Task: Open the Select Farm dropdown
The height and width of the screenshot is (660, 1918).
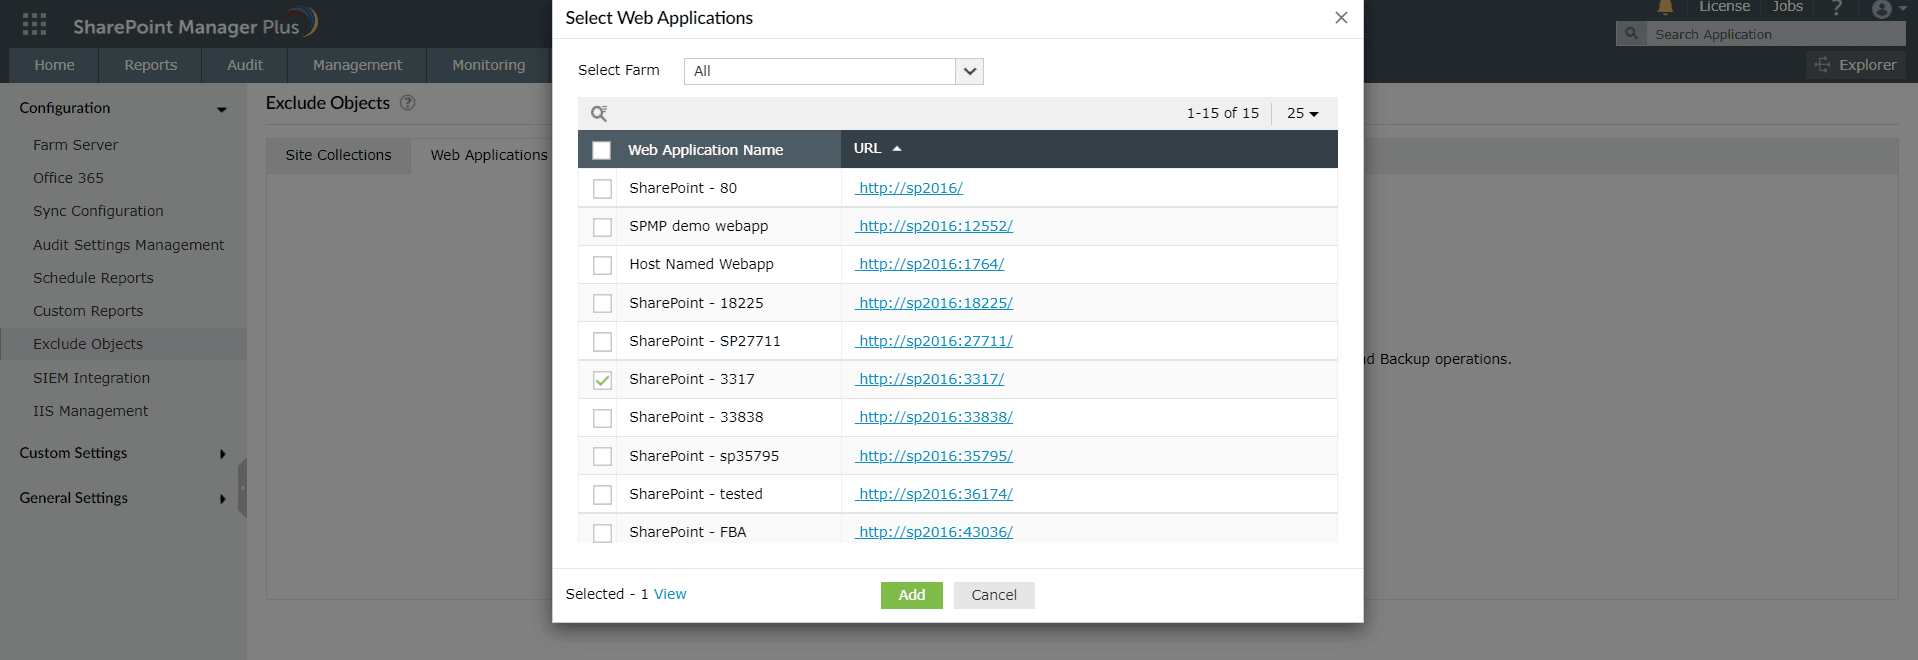Action: click(x=833, y=71)
